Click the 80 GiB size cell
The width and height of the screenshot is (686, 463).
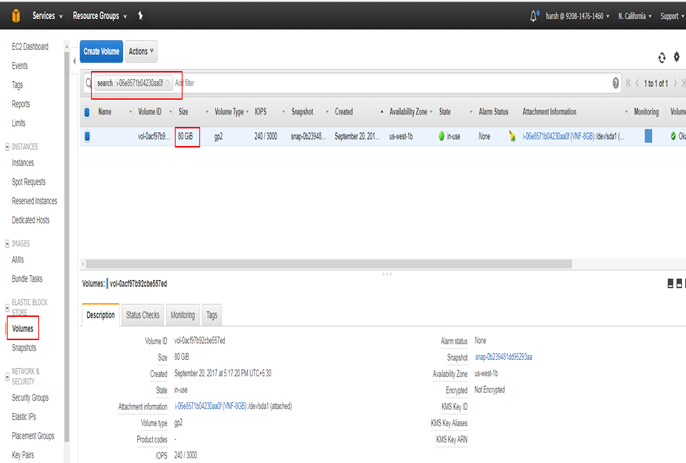(x=186, y=136)
